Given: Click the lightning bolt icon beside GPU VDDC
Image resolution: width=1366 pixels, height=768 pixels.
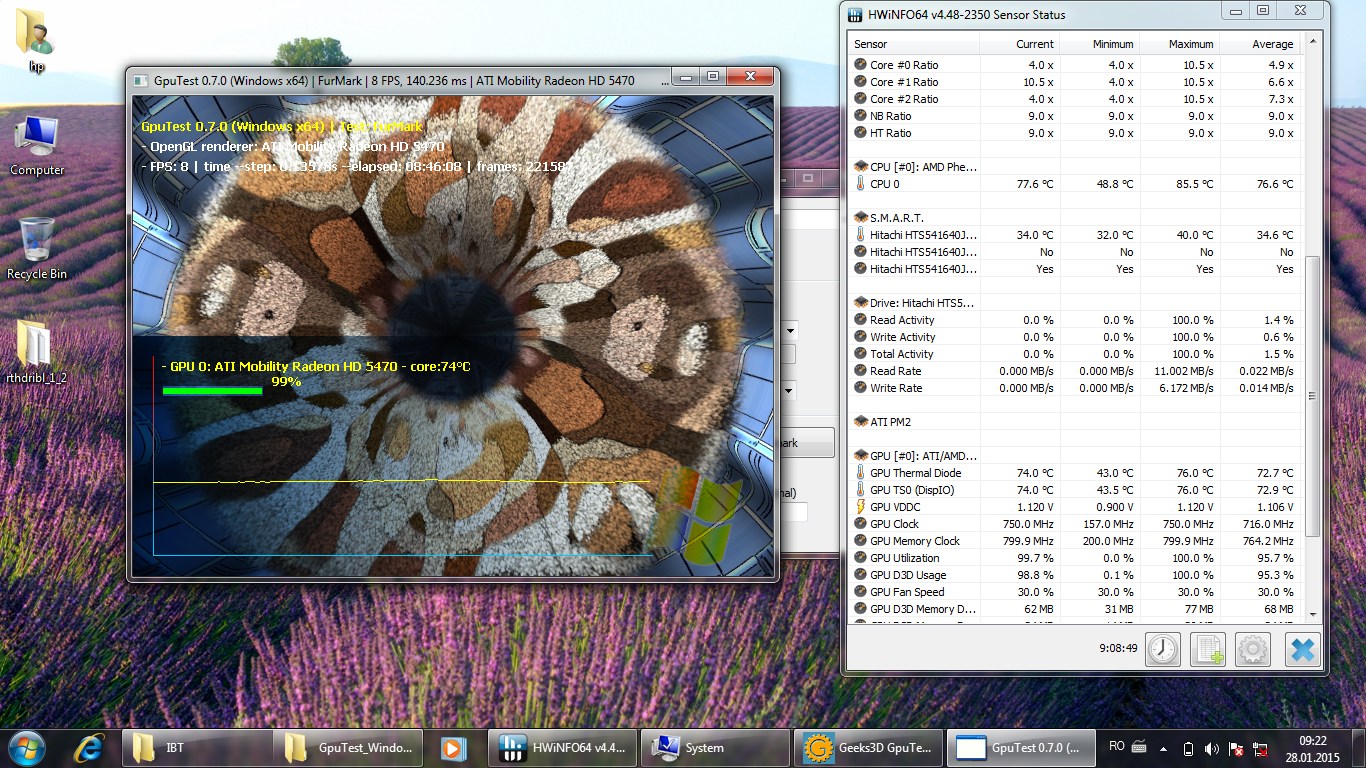Looking at the screenshot, I should [860, 507].
